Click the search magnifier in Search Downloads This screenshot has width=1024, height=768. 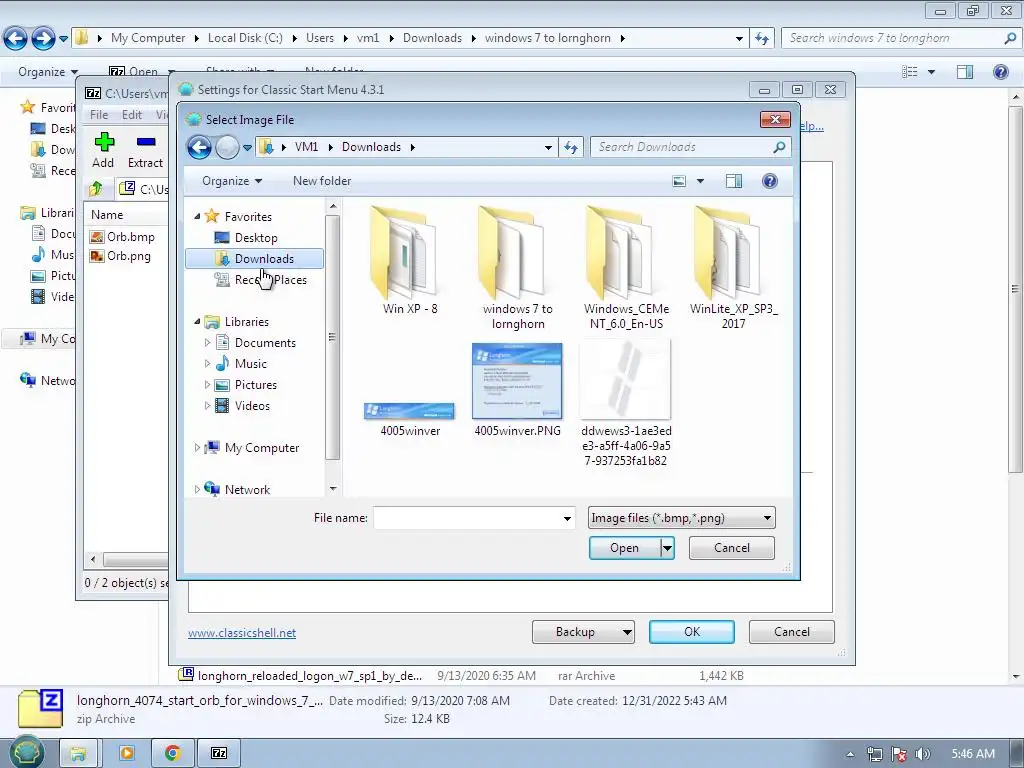pos(778,148)
